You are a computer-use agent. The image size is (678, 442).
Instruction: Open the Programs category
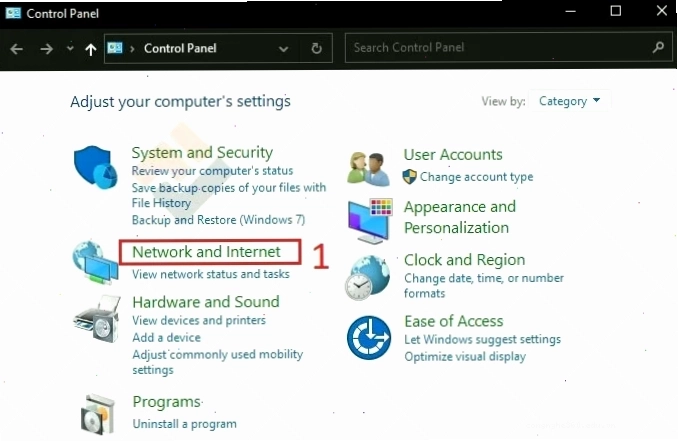[167, 402]
